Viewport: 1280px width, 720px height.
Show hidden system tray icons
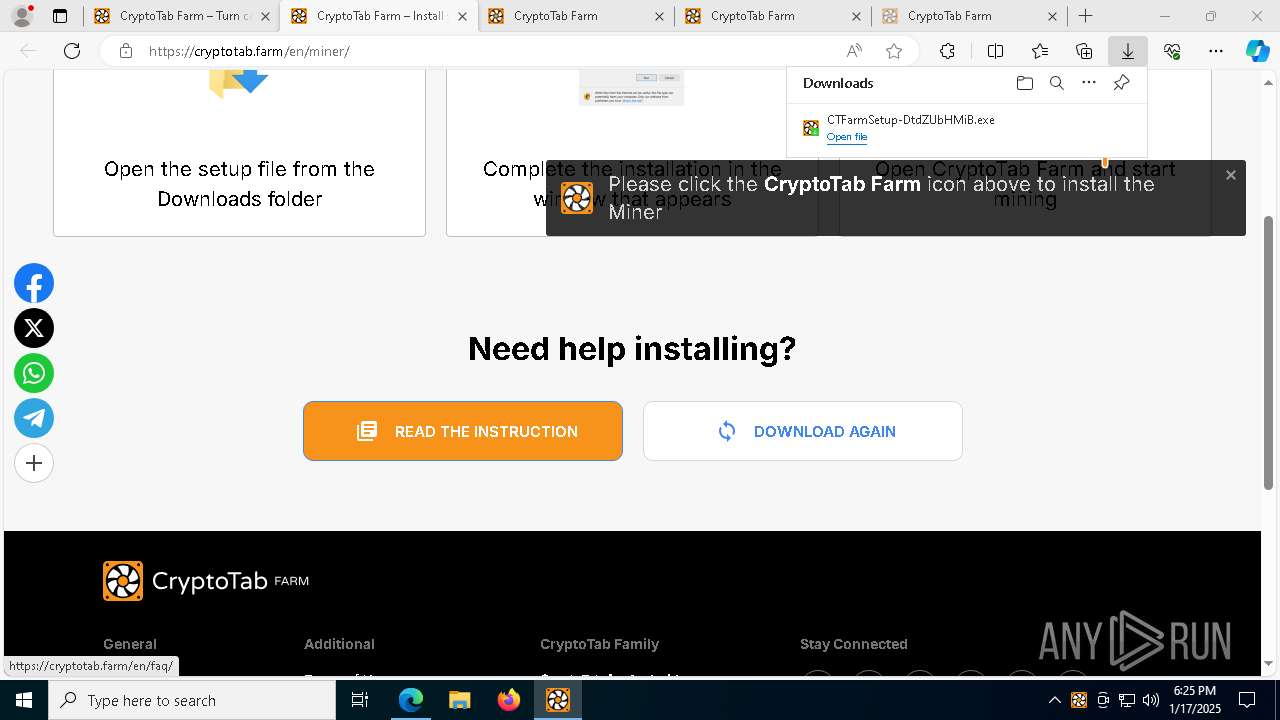click(1054, 700)
